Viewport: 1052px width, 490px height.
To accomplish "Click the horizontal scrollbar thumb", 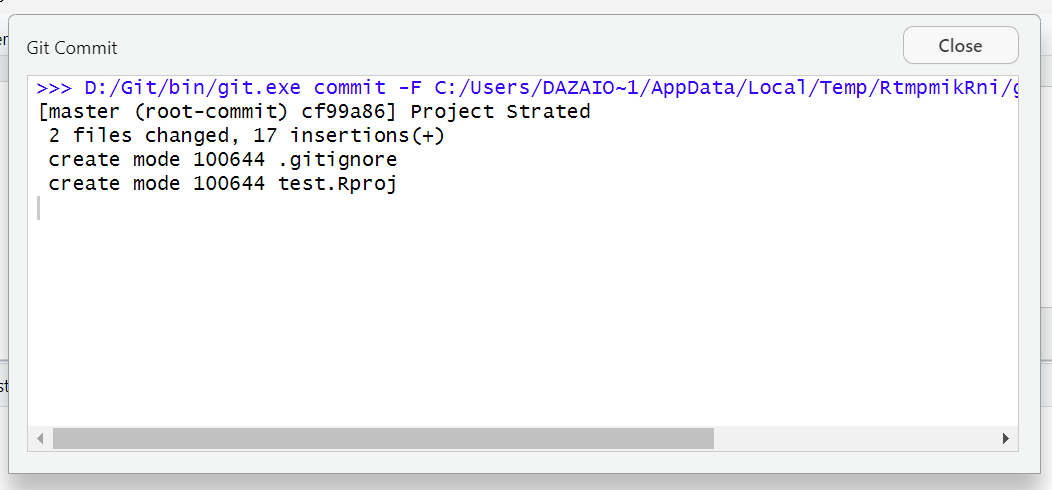I will tap(383, 439).
